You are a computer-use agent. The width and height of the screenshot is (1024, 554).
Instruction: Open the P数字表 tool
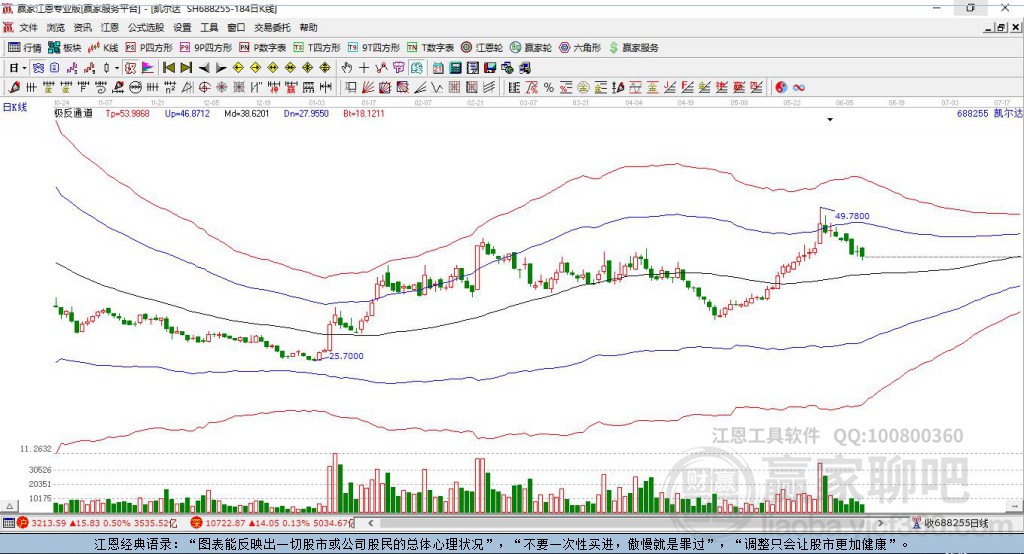click(263, 48)
